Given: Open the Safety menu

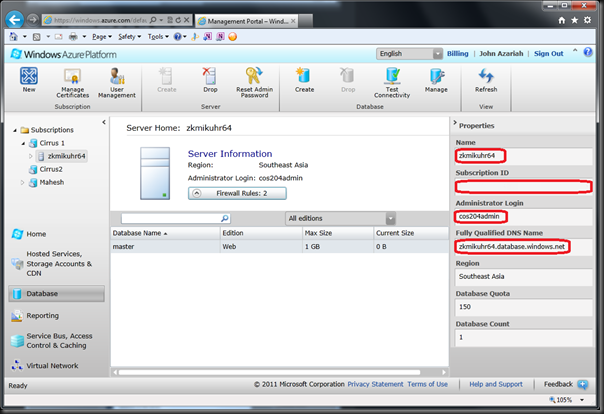Looking at the screenshot, I should click(x=129, y=37).
